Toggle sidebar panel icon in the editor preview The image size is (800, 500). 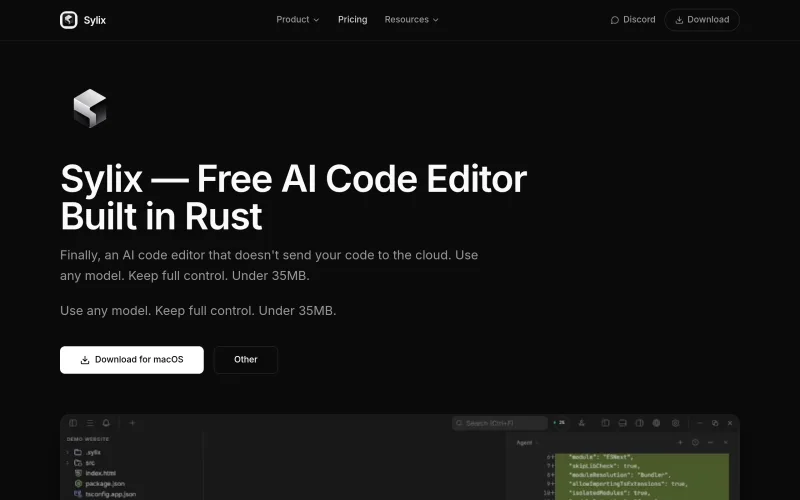tap(73, 423)
